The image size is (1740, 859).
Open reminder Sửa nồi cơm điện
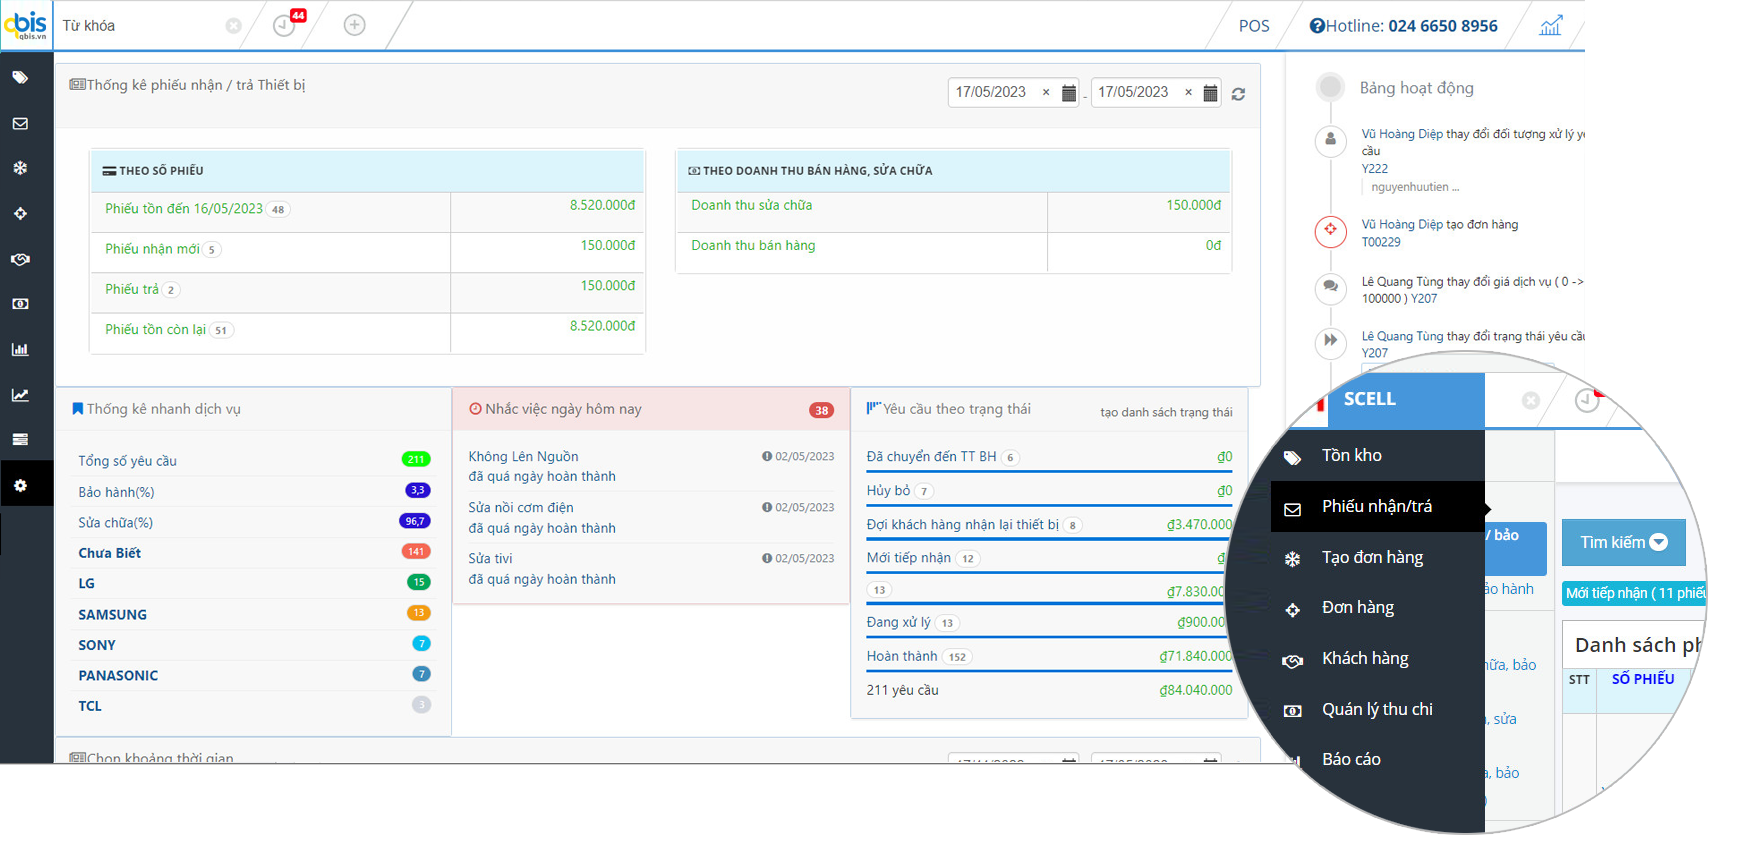coord(521,508)
